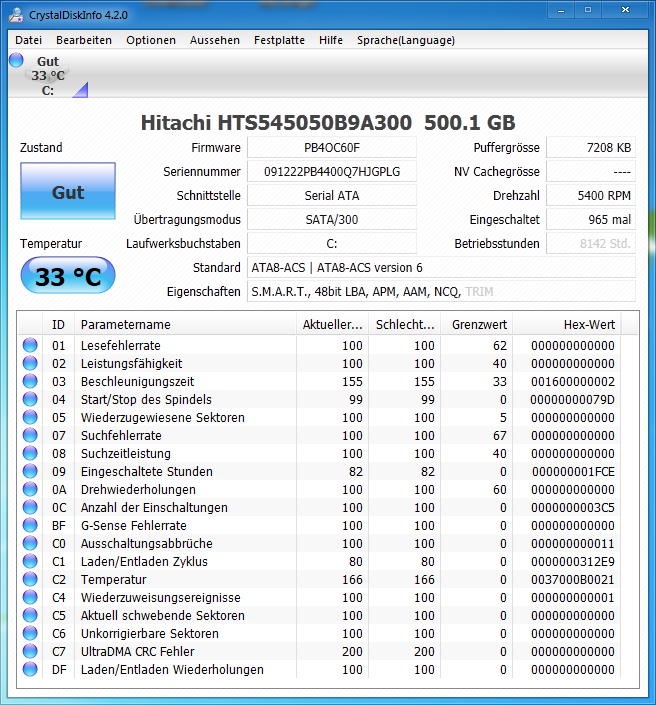Click status icon for Eingeschaltete Stunden

pos(30,471)
